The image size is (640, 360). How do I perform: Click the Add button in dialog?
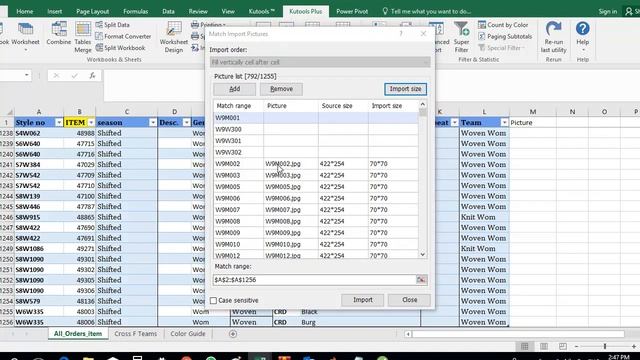(235, 89)
